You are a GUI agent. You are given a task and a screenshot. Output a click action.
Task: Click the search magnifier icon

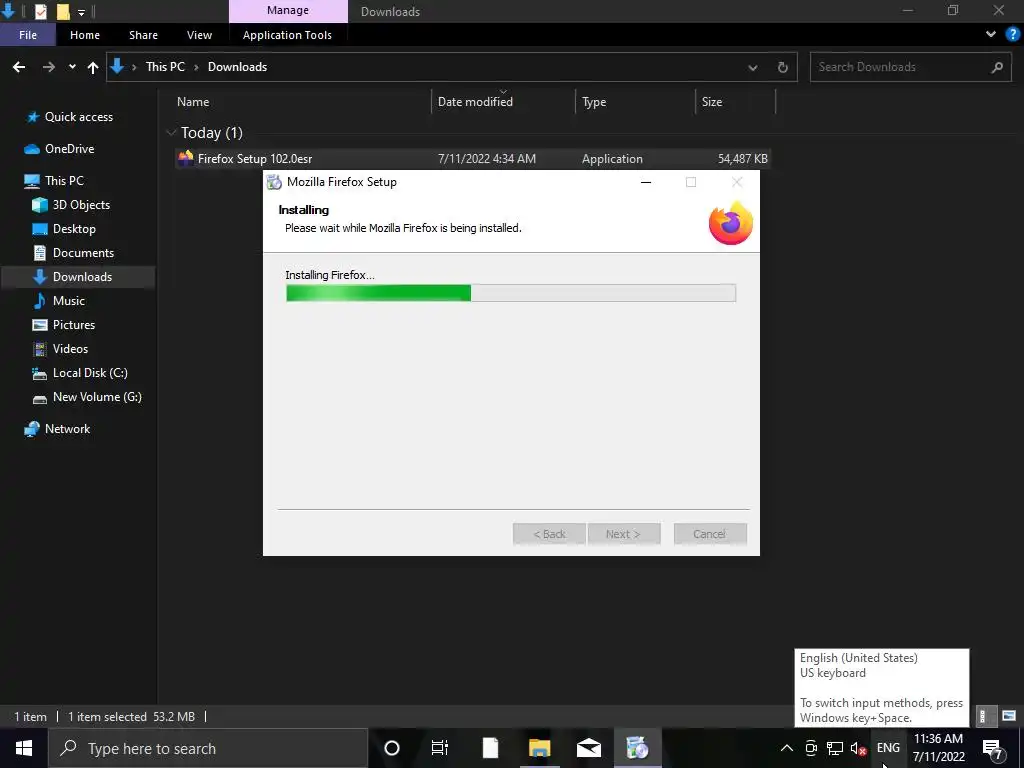click(997, 67)
